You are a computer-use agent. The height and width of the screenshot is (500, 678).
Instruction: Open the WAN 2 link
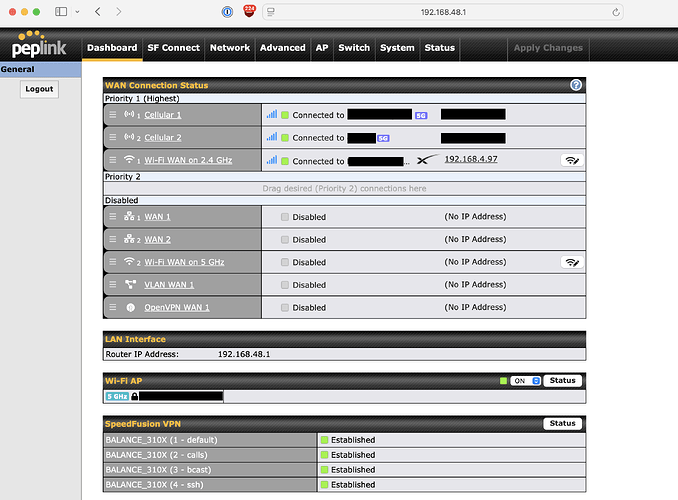[157, 239]
